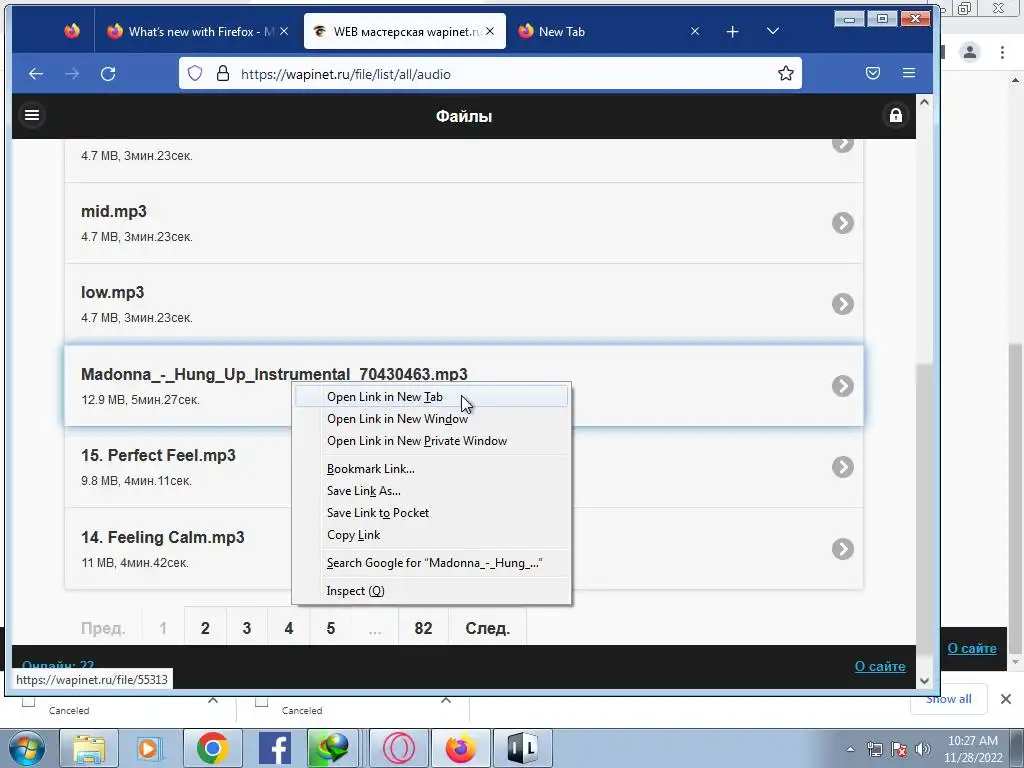Select Save Link As… from context menu
Image resolution: width=1024 pixels, height=768 pixels.
point(431,491)
